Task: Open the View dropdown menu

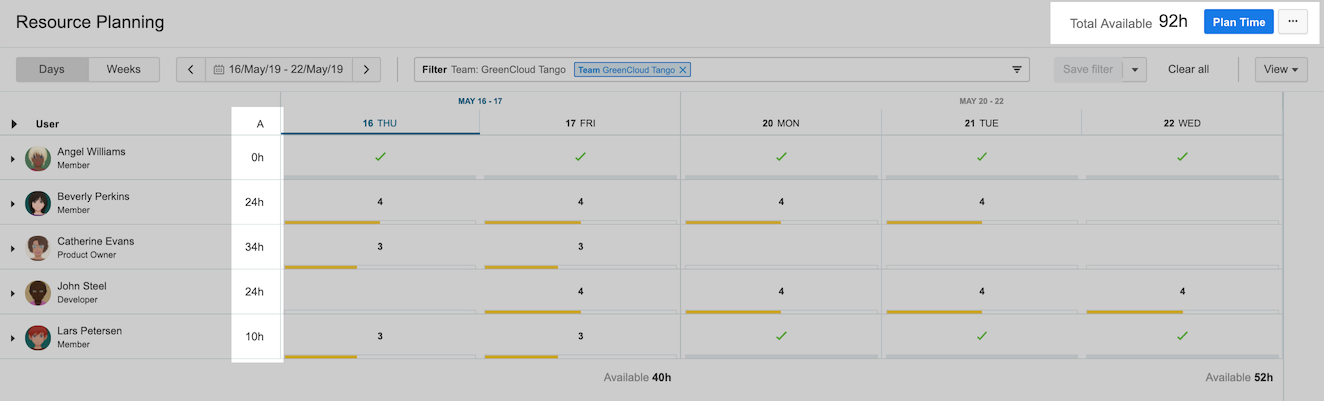Action: (1282, 70)
